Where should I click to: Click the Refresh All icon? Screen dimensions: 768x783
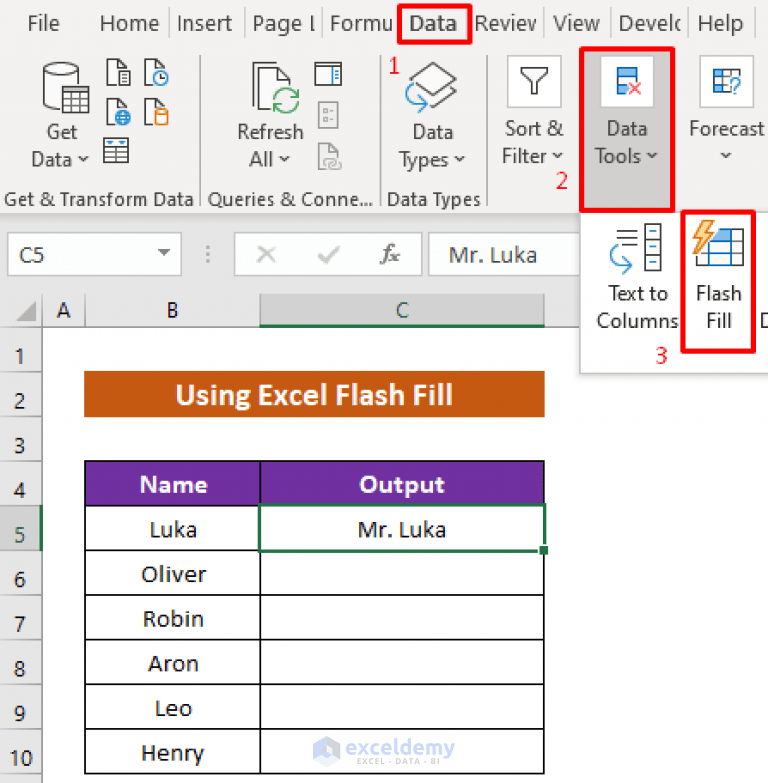275,88
